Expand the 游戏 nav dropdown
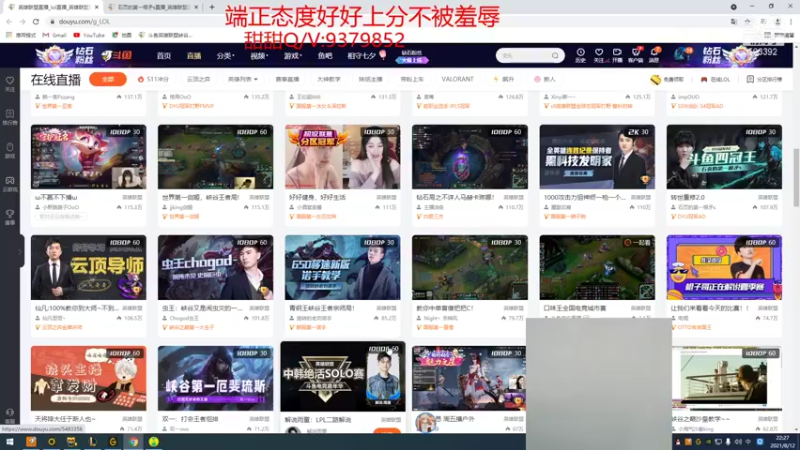Screen dimensions: 800x450 click(292, 56)
